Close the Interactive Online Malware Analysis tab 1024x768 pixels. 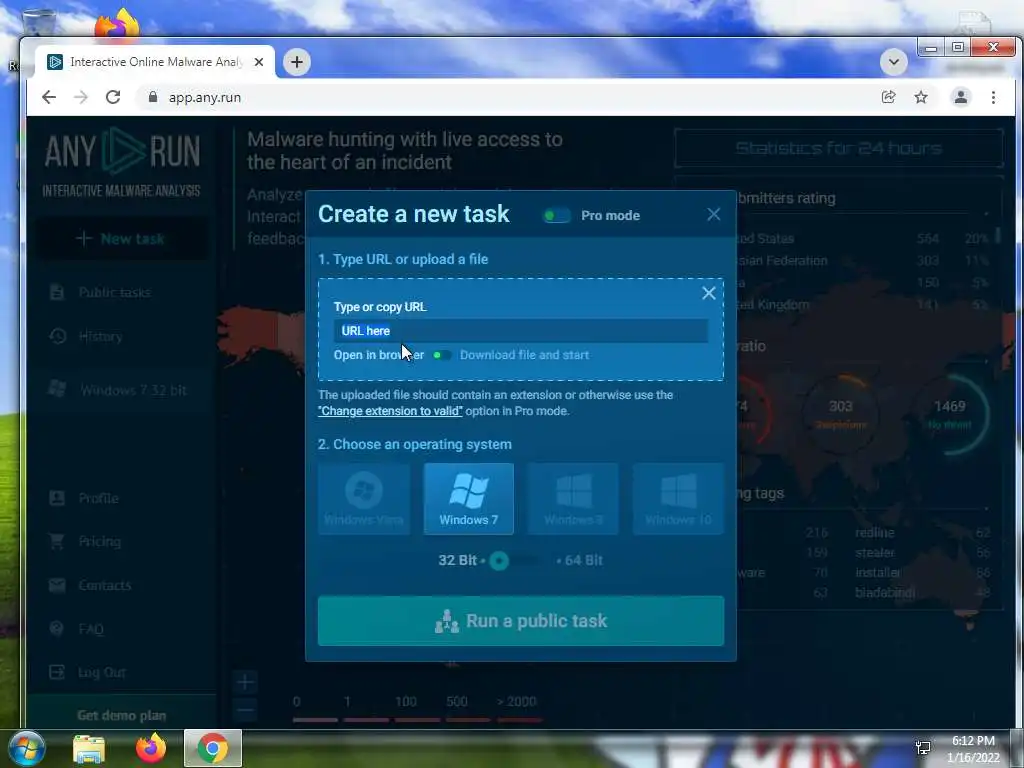[x=259, y=62]
